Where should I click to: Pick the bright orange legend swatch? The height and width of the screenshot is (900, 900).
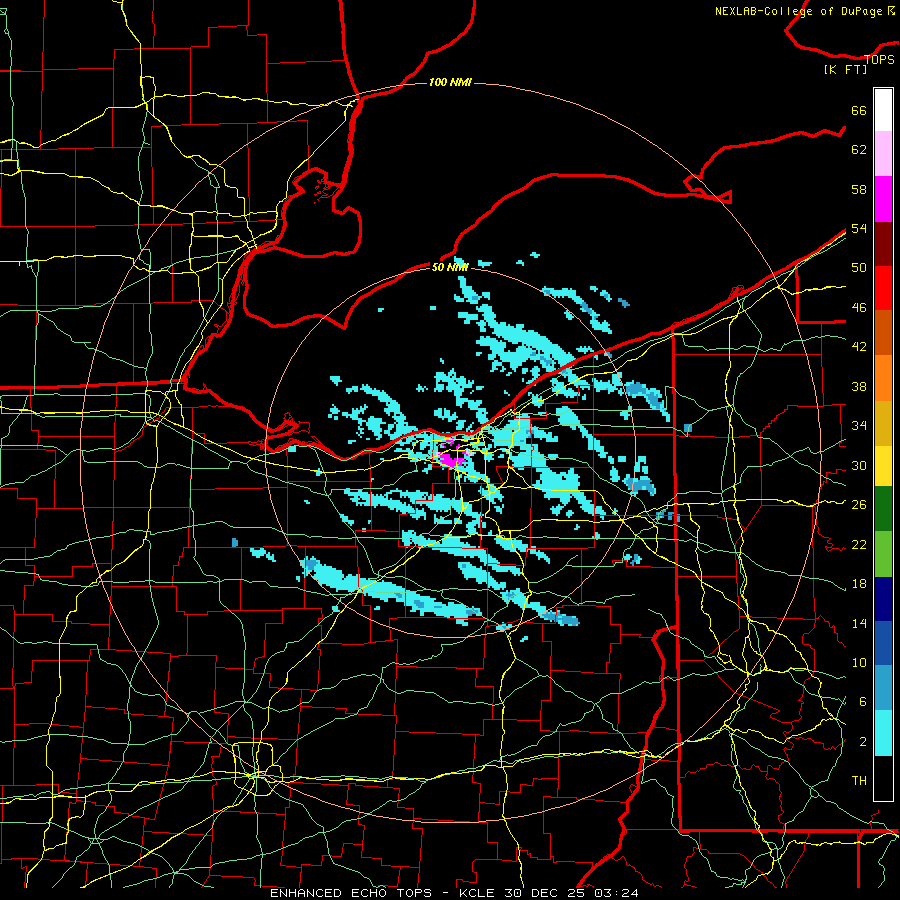(x=883, y=378)
